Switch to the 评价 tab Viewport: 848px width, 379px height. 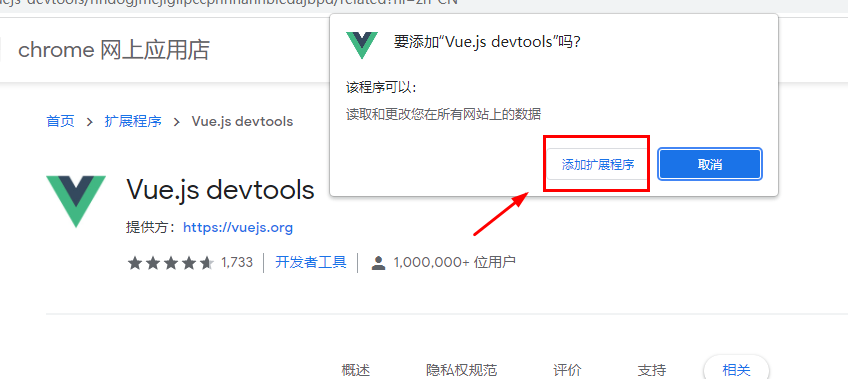tap(567, 370)
